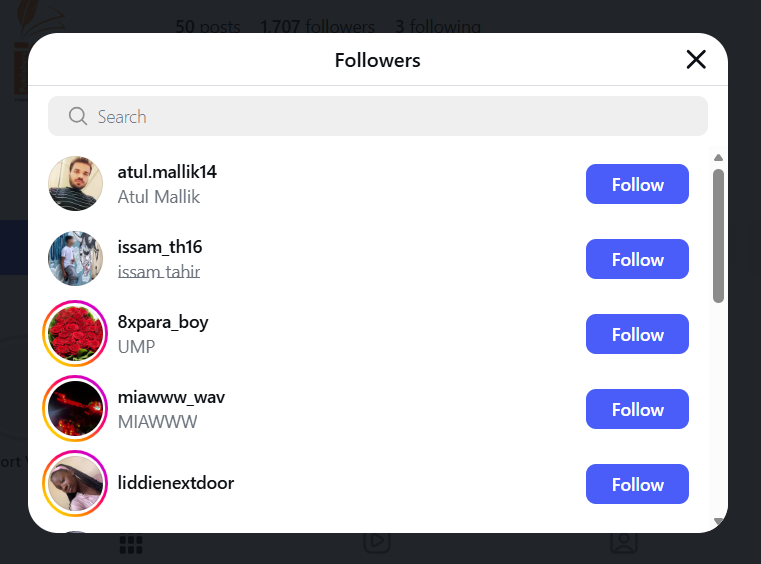Image resolution: width=761 pixels, height=564 pixels.
Task: Open the miawww_wav username link
Action: click(171, 397)
